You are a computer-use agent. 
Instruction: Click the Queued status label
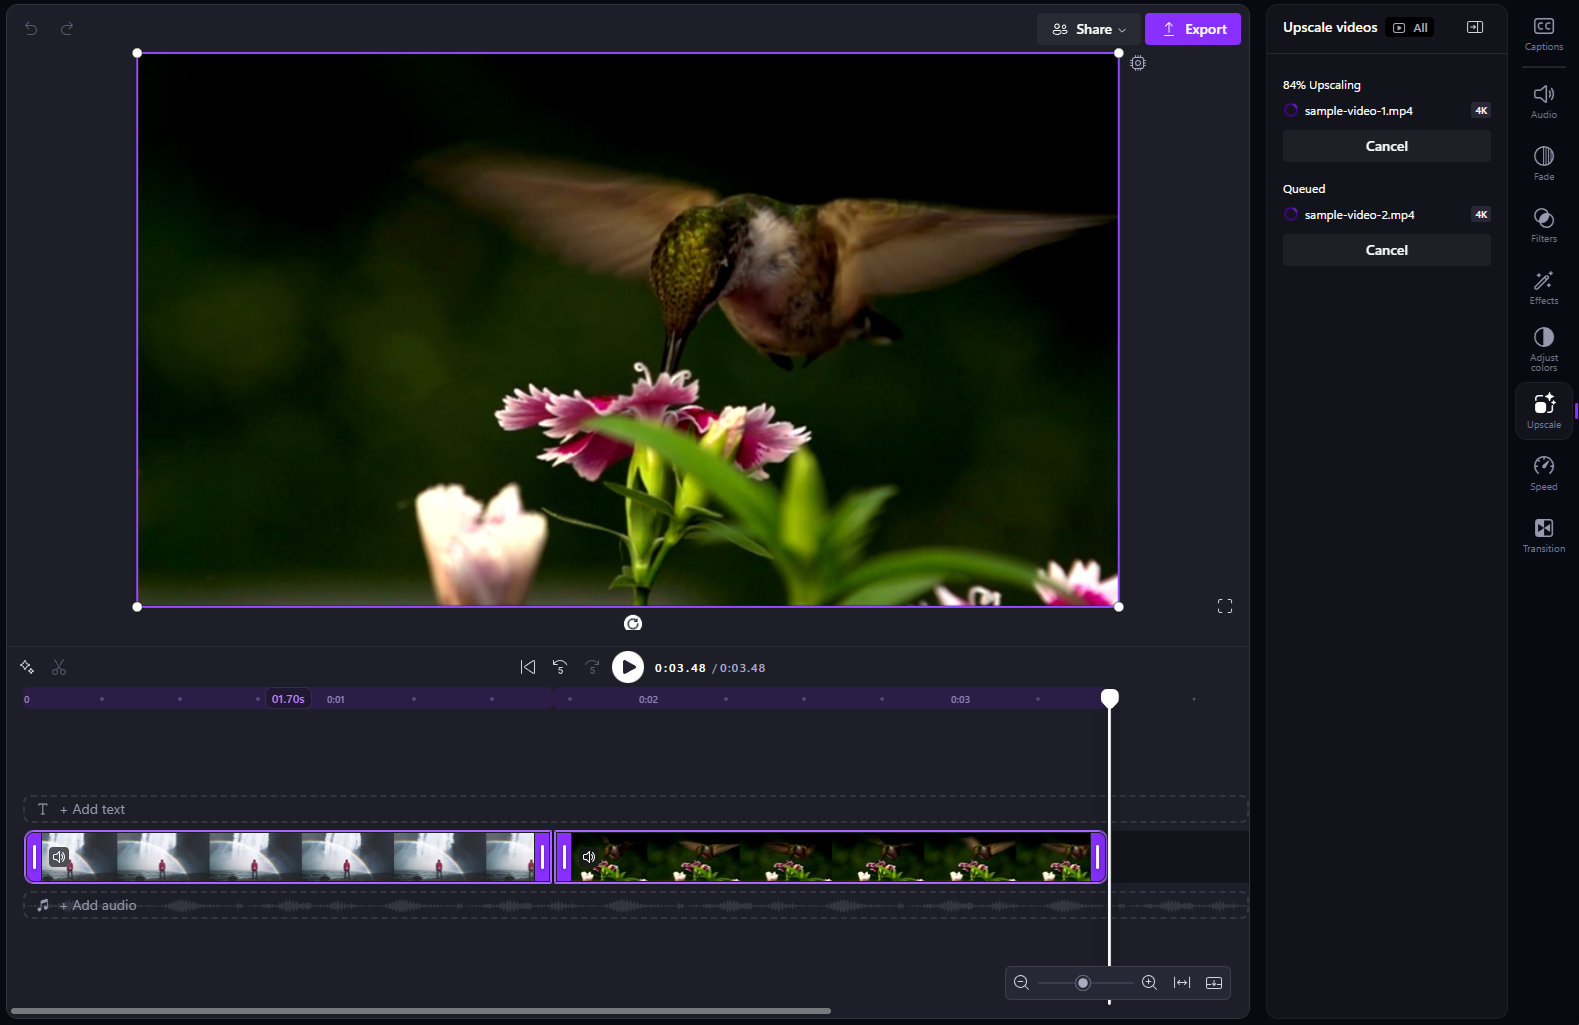coord(1304,189)
